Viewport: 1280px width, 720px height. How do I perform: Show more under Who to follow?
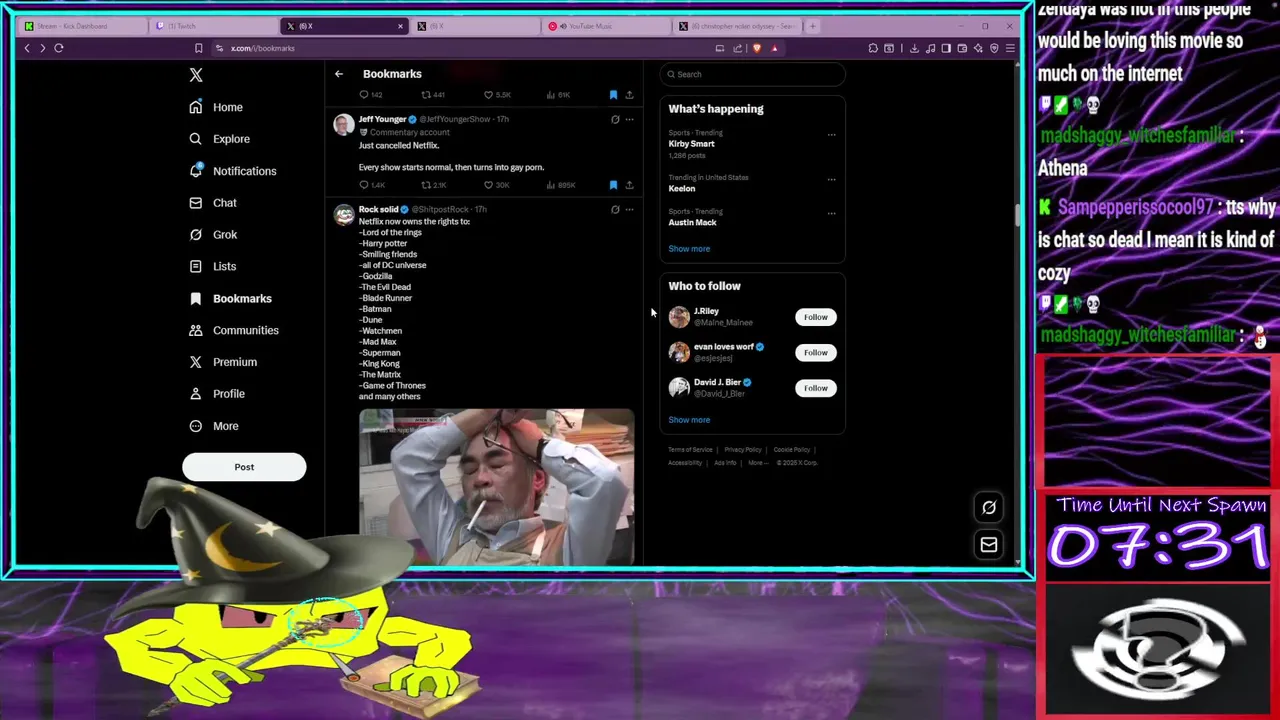point(689,420)
